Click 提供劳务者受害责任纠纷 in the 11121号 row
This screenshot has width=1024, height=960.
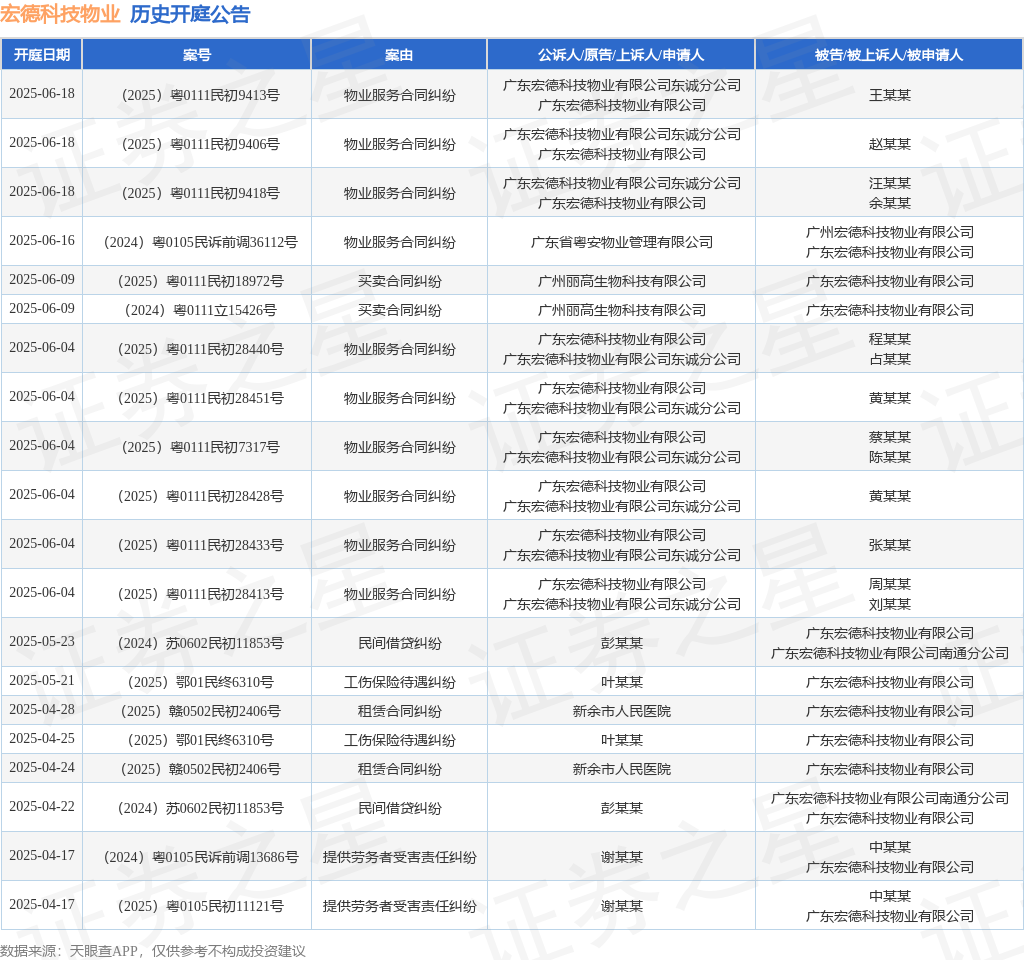point(400,906)
